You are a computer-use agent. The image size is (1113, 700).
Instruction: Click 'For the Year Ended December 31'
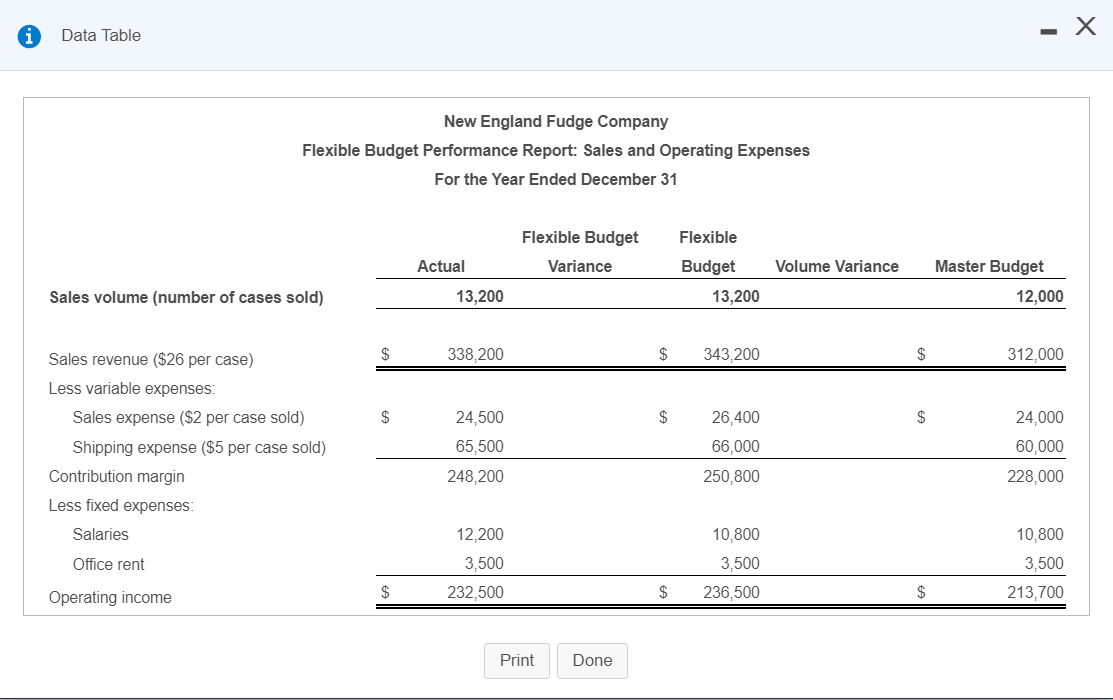[556, 180]
